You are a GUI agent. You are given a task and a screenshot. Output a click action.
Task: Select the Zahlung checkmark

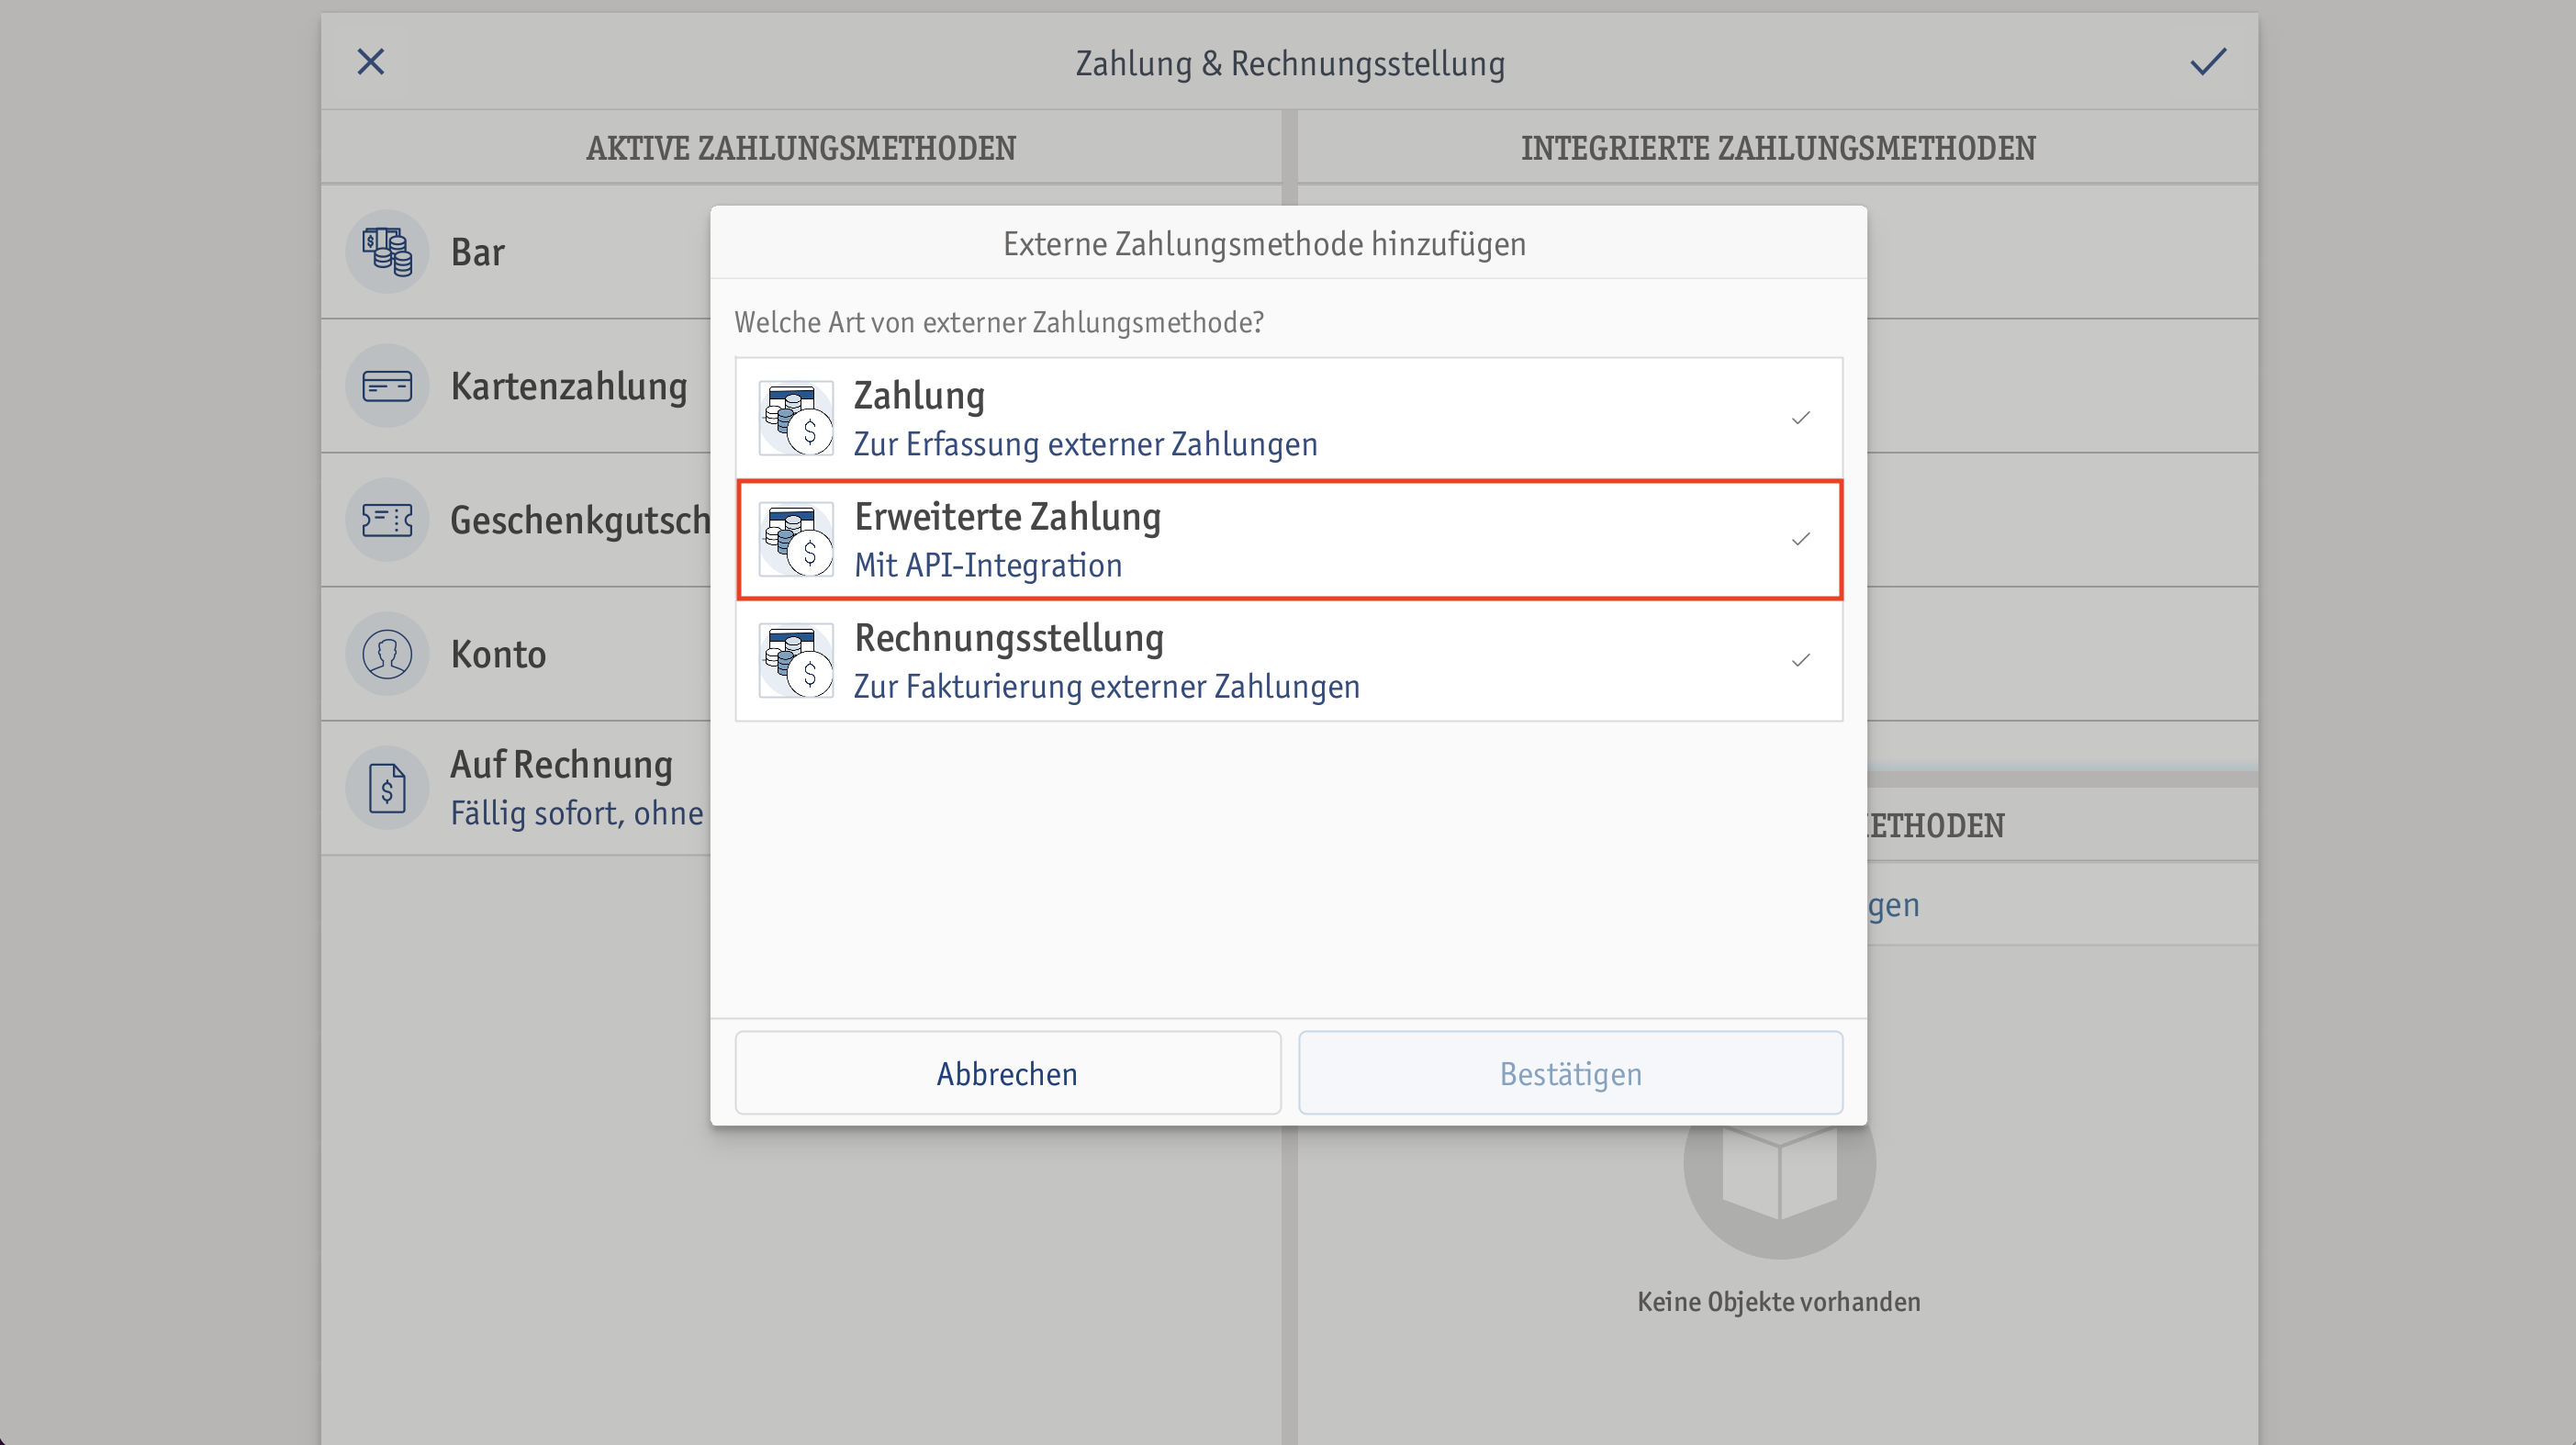[1801, 418]
